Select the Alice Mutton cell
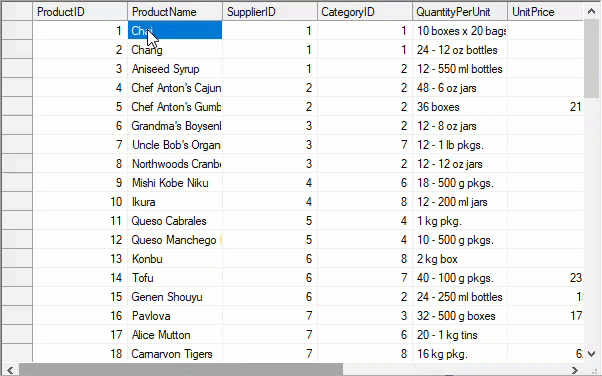602x376 pixels. pyautogui.click(x=175, y=335)
